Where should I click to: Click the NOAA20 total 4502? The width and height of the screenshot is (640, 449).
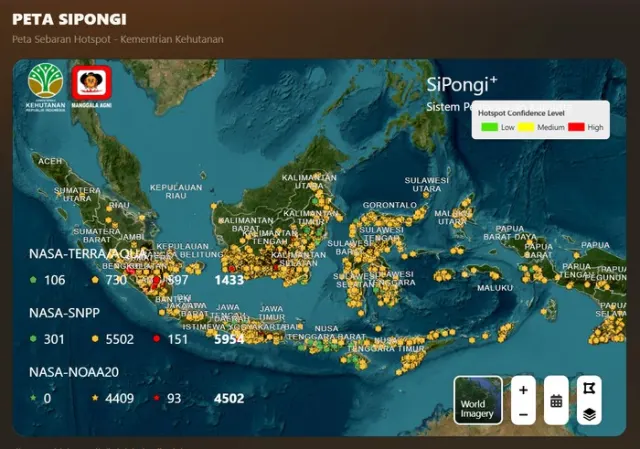click(229, 398)
